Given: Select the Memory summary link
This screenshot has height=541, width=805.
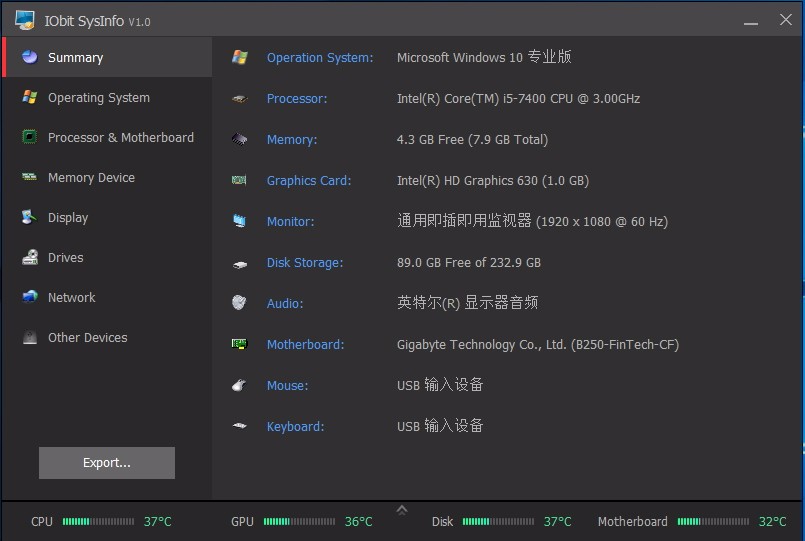Looking at the screenshot, I should click(292, 140).
